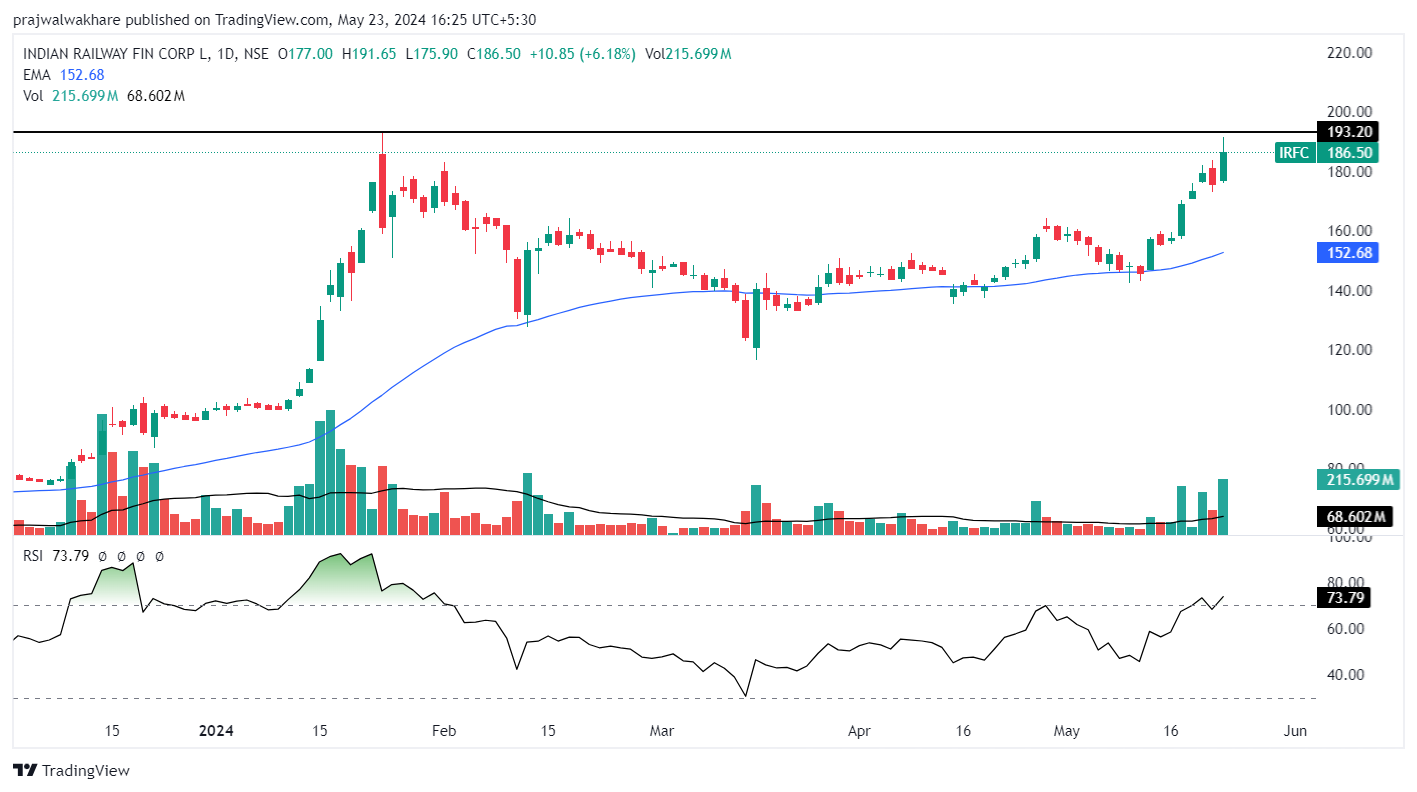Click the 68.602M value in Vol legend
Screen dimensions: 1417x792
(156, 96)
